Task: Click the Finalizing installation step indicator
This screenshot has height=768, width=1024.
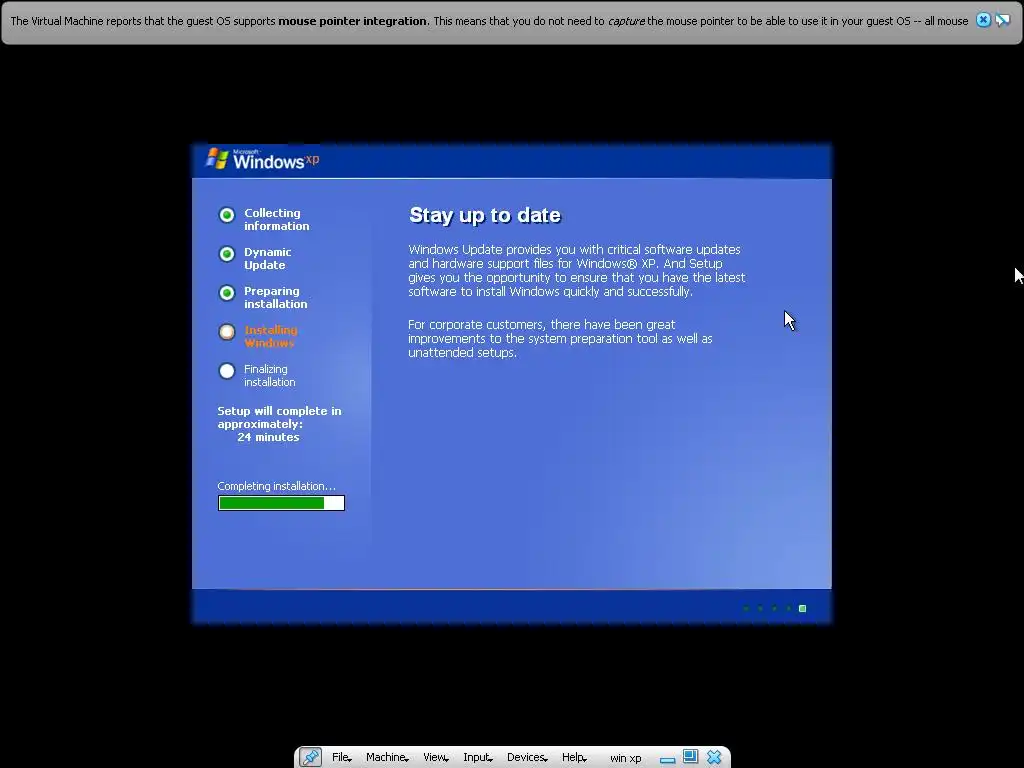Action: pos(227,371)
